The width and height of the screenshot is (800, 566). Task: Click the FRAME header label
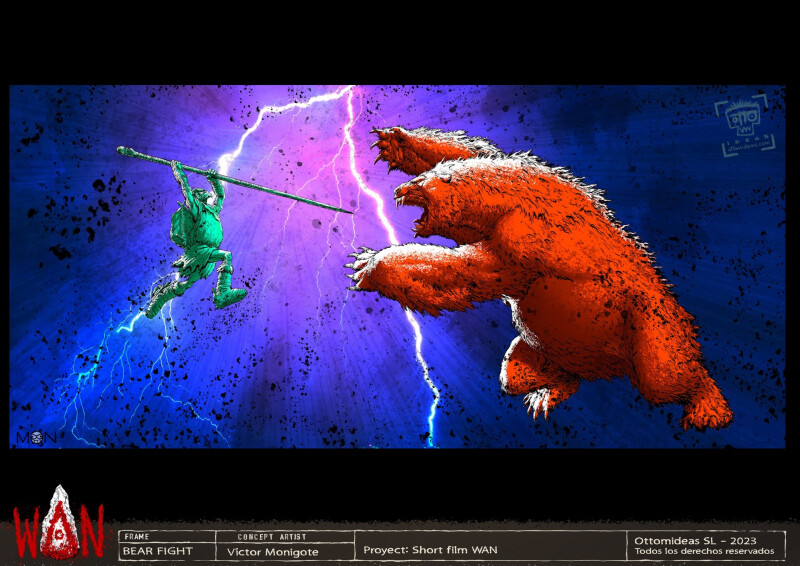click(135, 536)
